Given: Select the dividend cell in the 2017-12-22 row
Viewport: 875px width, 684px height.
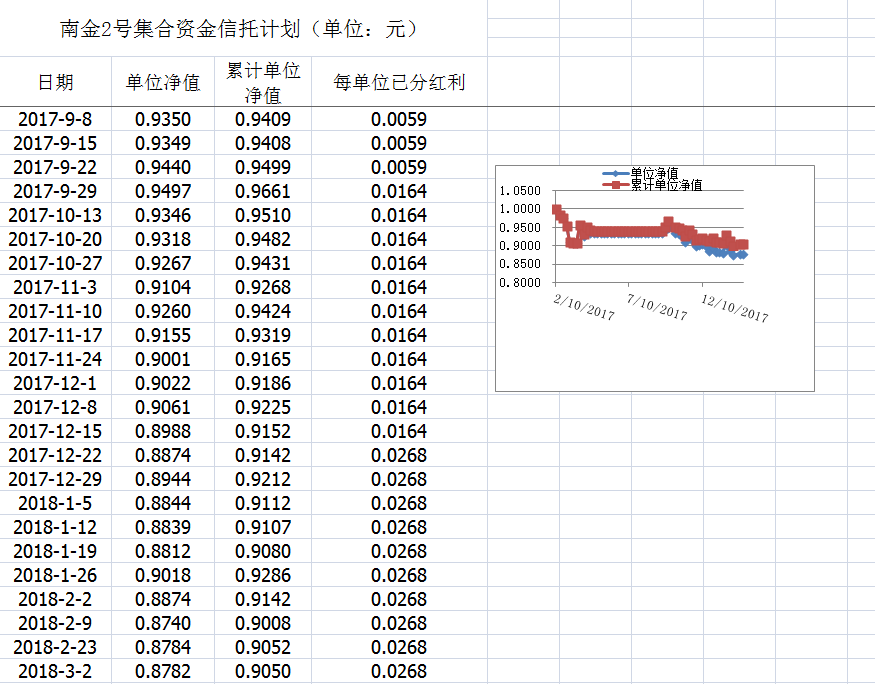Looking at the screenshot, I should tap(399, 456).
